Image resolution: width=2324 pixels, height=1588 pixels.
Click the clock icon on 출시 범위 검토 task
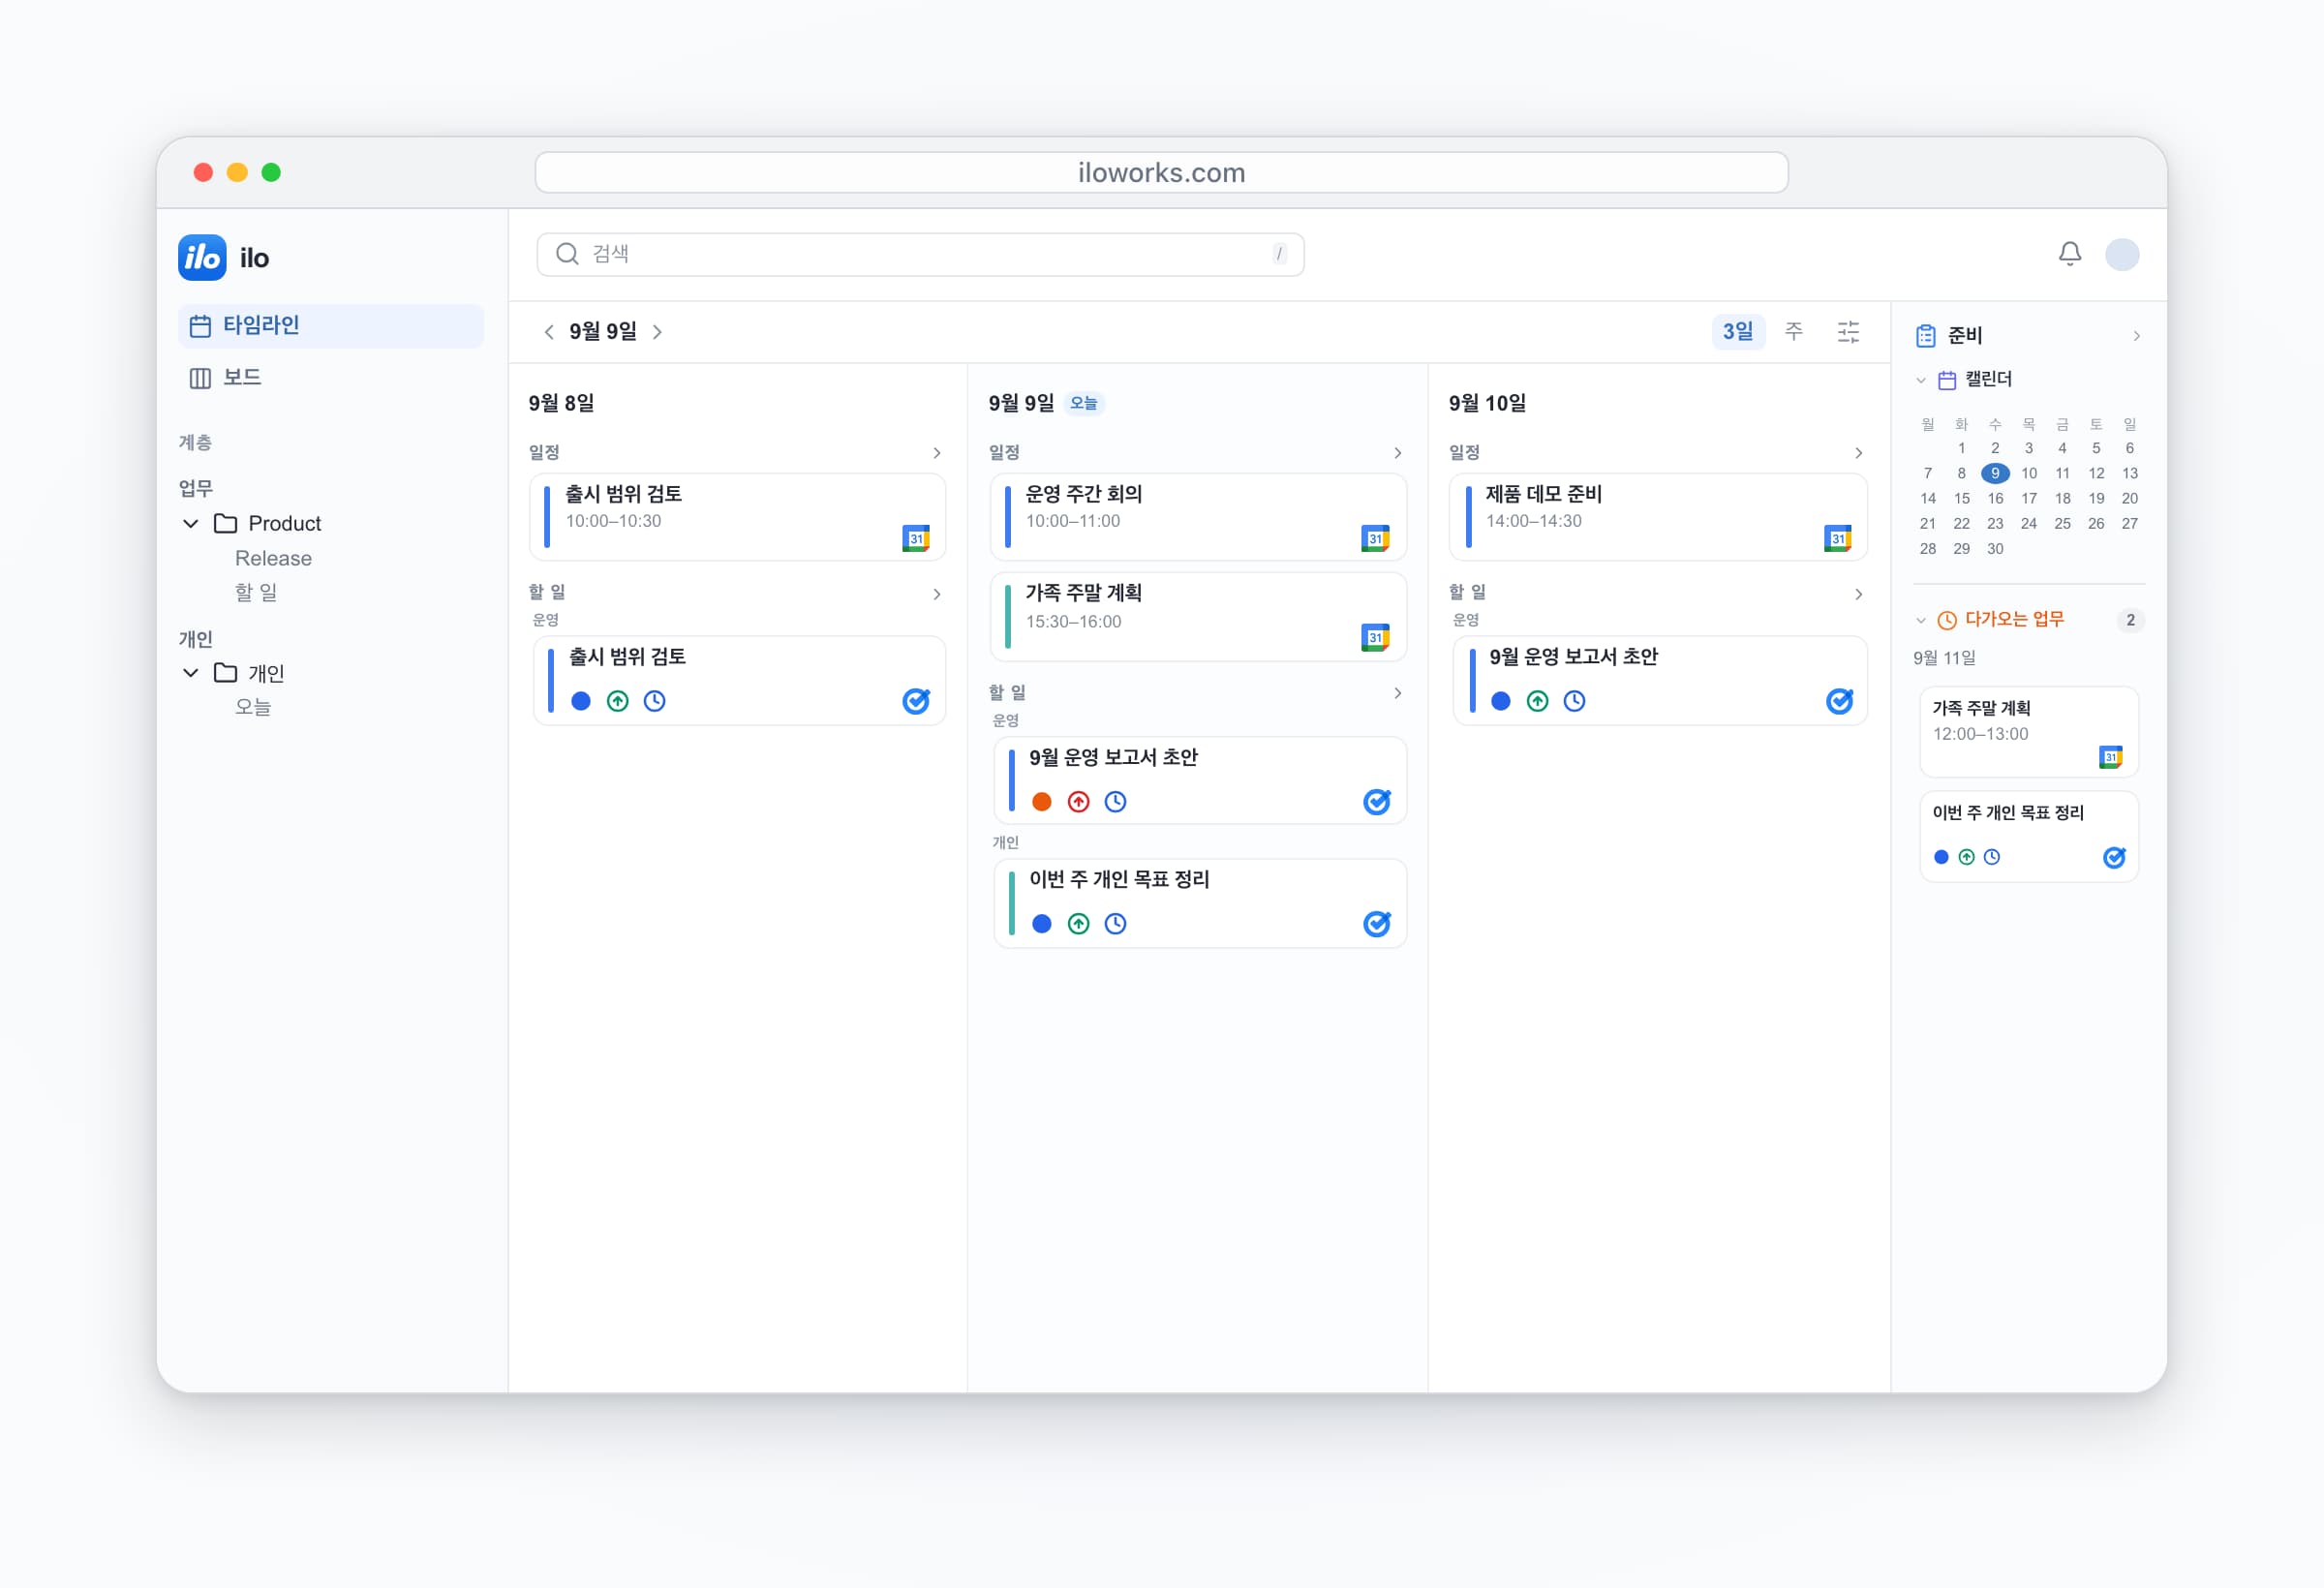pyautogui.click(x=655, y=701)
